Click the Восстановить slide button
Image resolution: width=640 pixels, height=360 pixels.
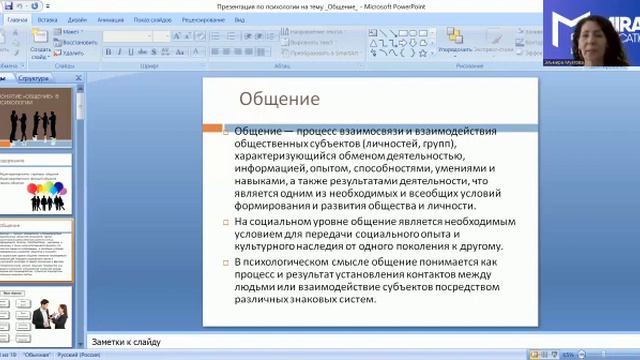(76, 42)
